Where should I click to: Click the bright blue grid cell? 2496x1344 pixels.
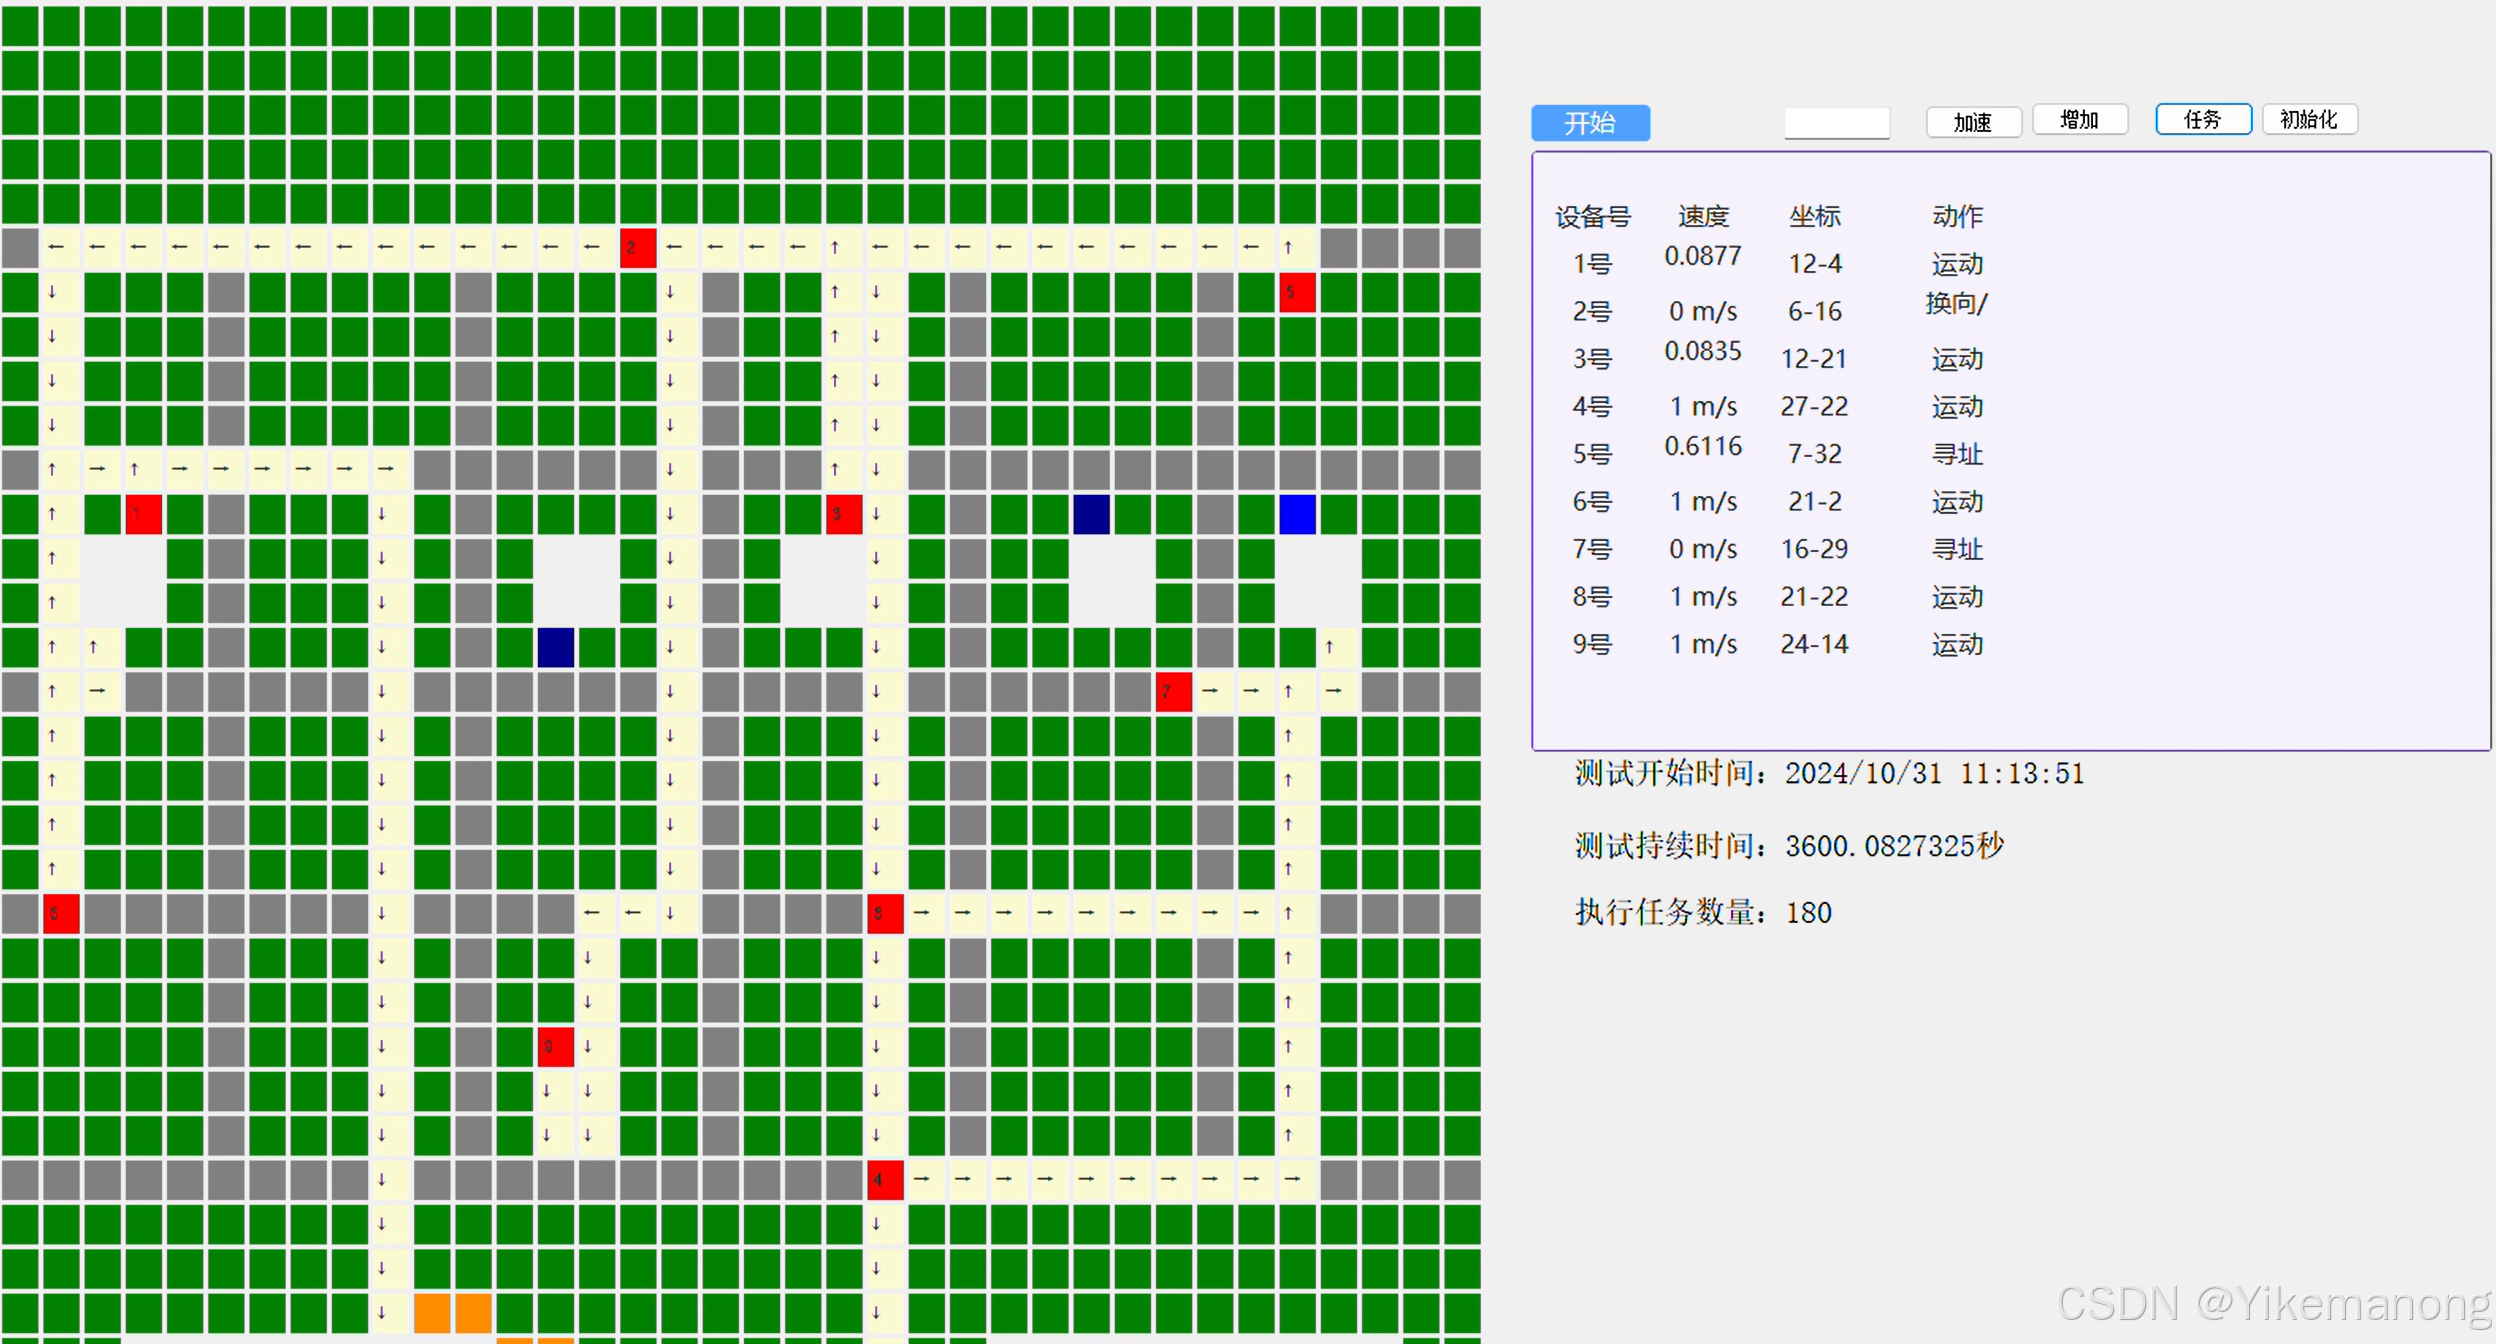point(1297,514)
